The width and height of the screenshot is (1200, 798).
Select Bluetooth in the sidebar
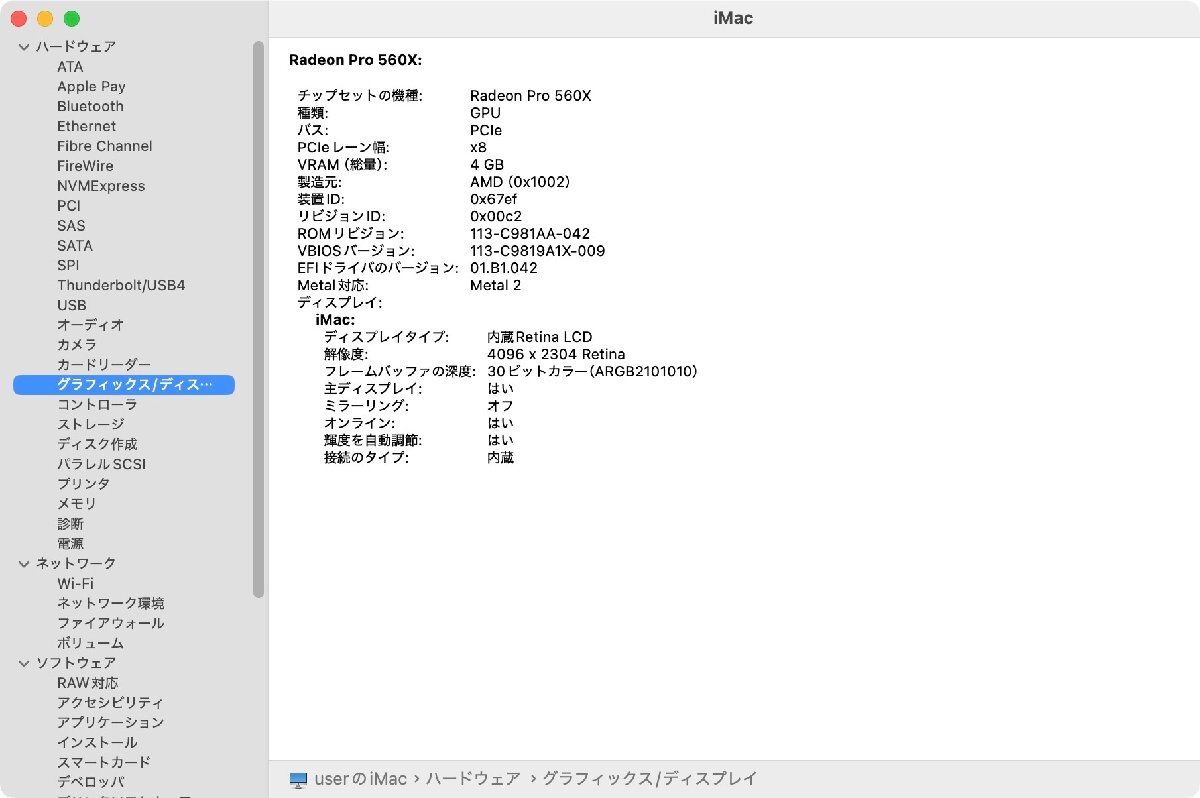pyautogui.click(x=90, y=106)
